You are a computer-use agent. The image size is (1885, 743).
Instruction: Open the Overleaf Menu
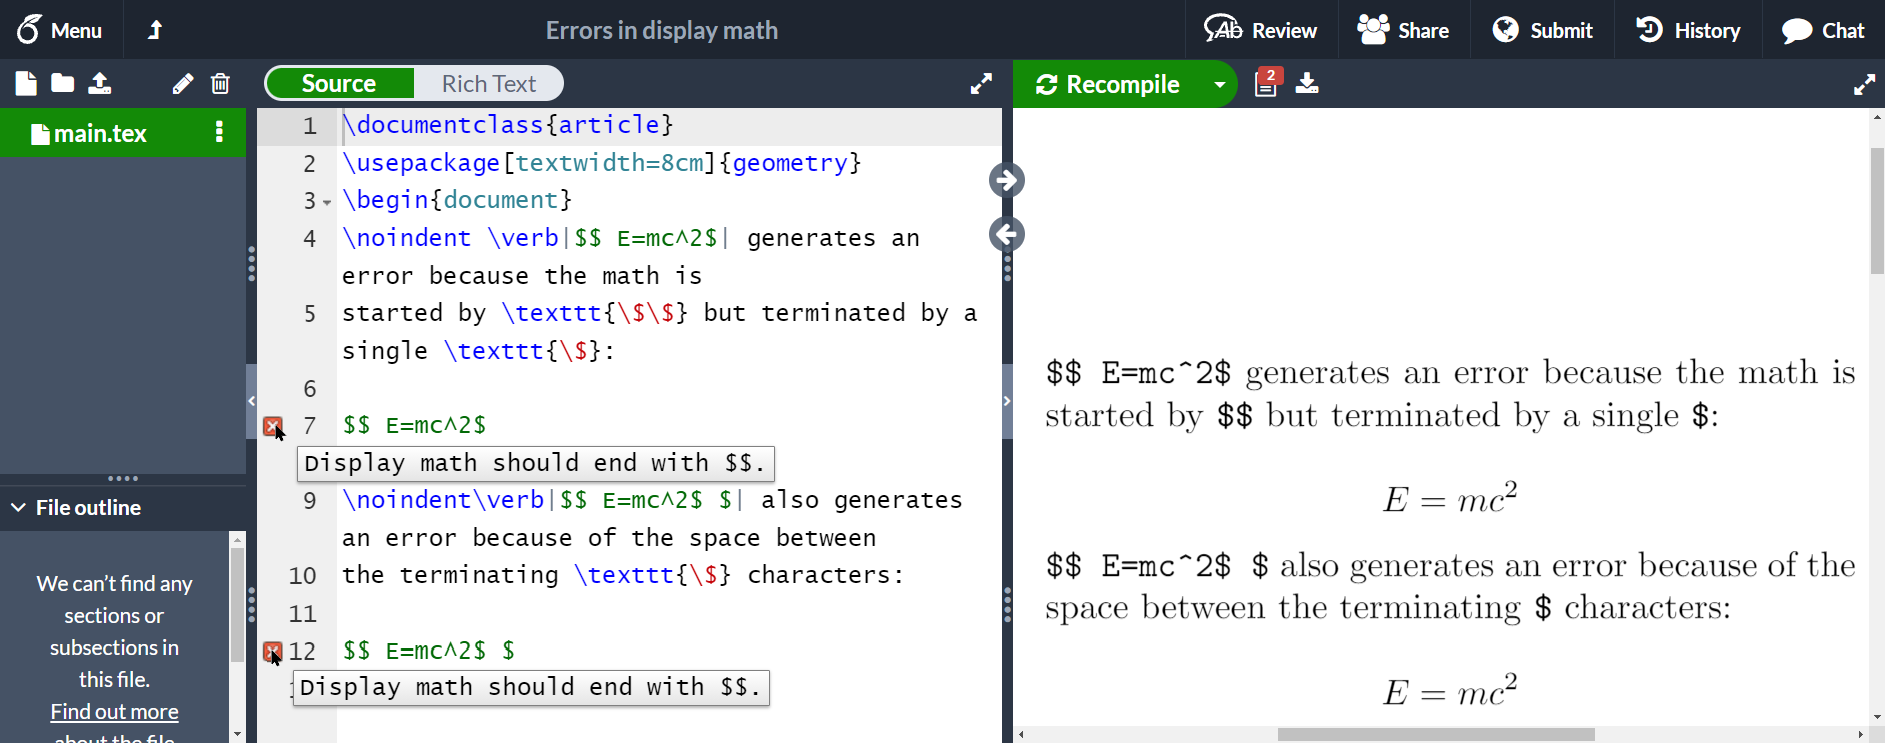[60, 30]
